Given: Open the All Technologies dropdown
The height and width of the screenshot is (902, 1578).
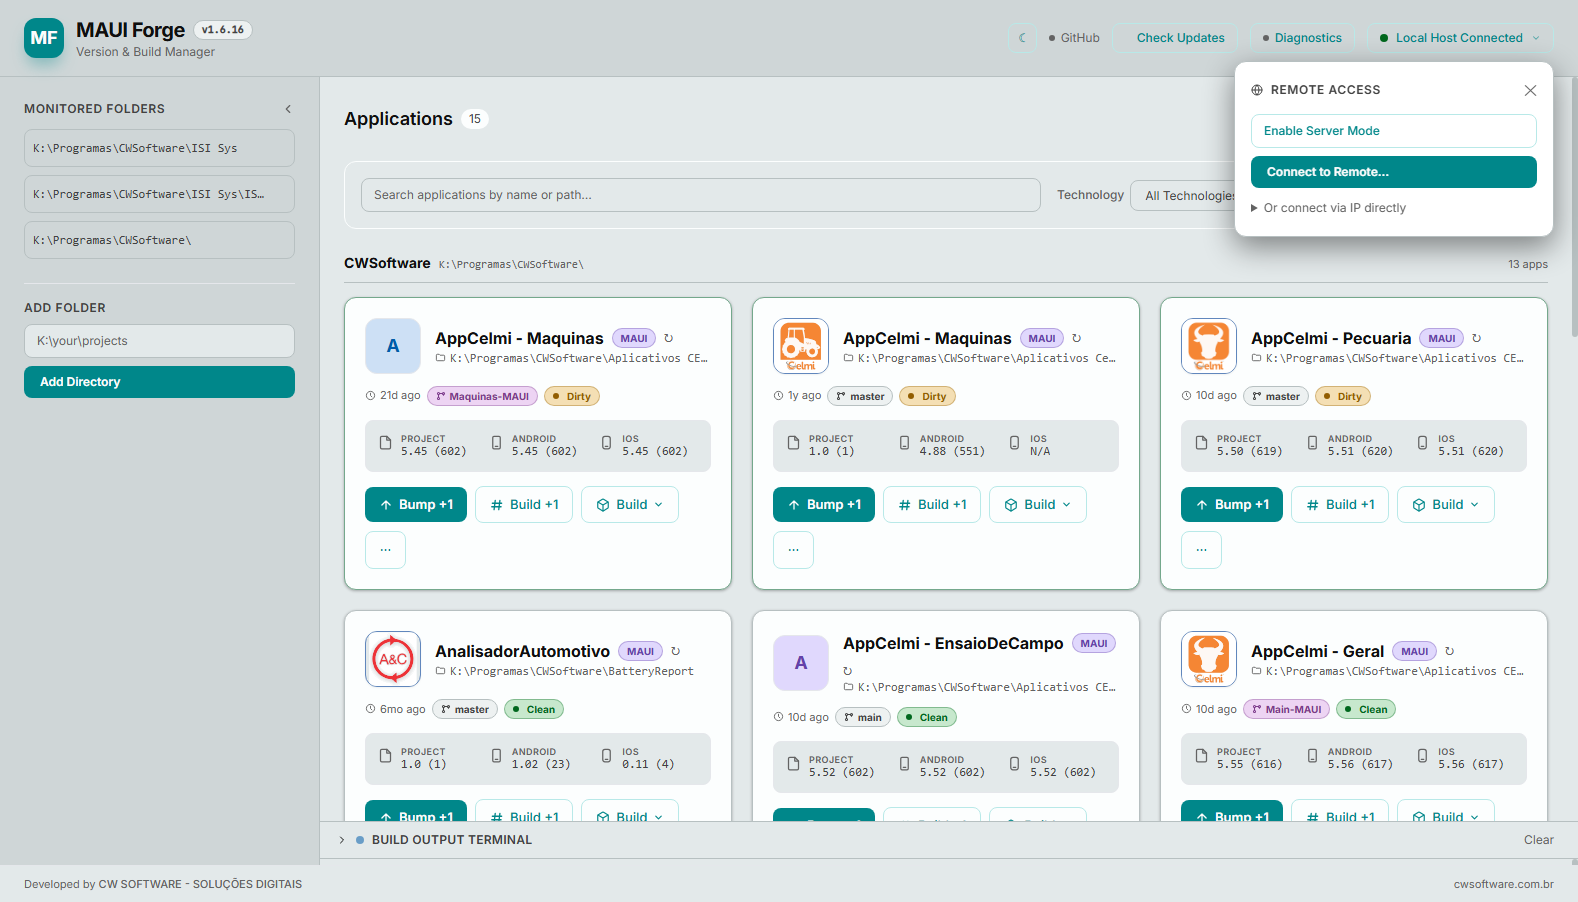Looking at the screenshot, I should [x=1185, y=196].
